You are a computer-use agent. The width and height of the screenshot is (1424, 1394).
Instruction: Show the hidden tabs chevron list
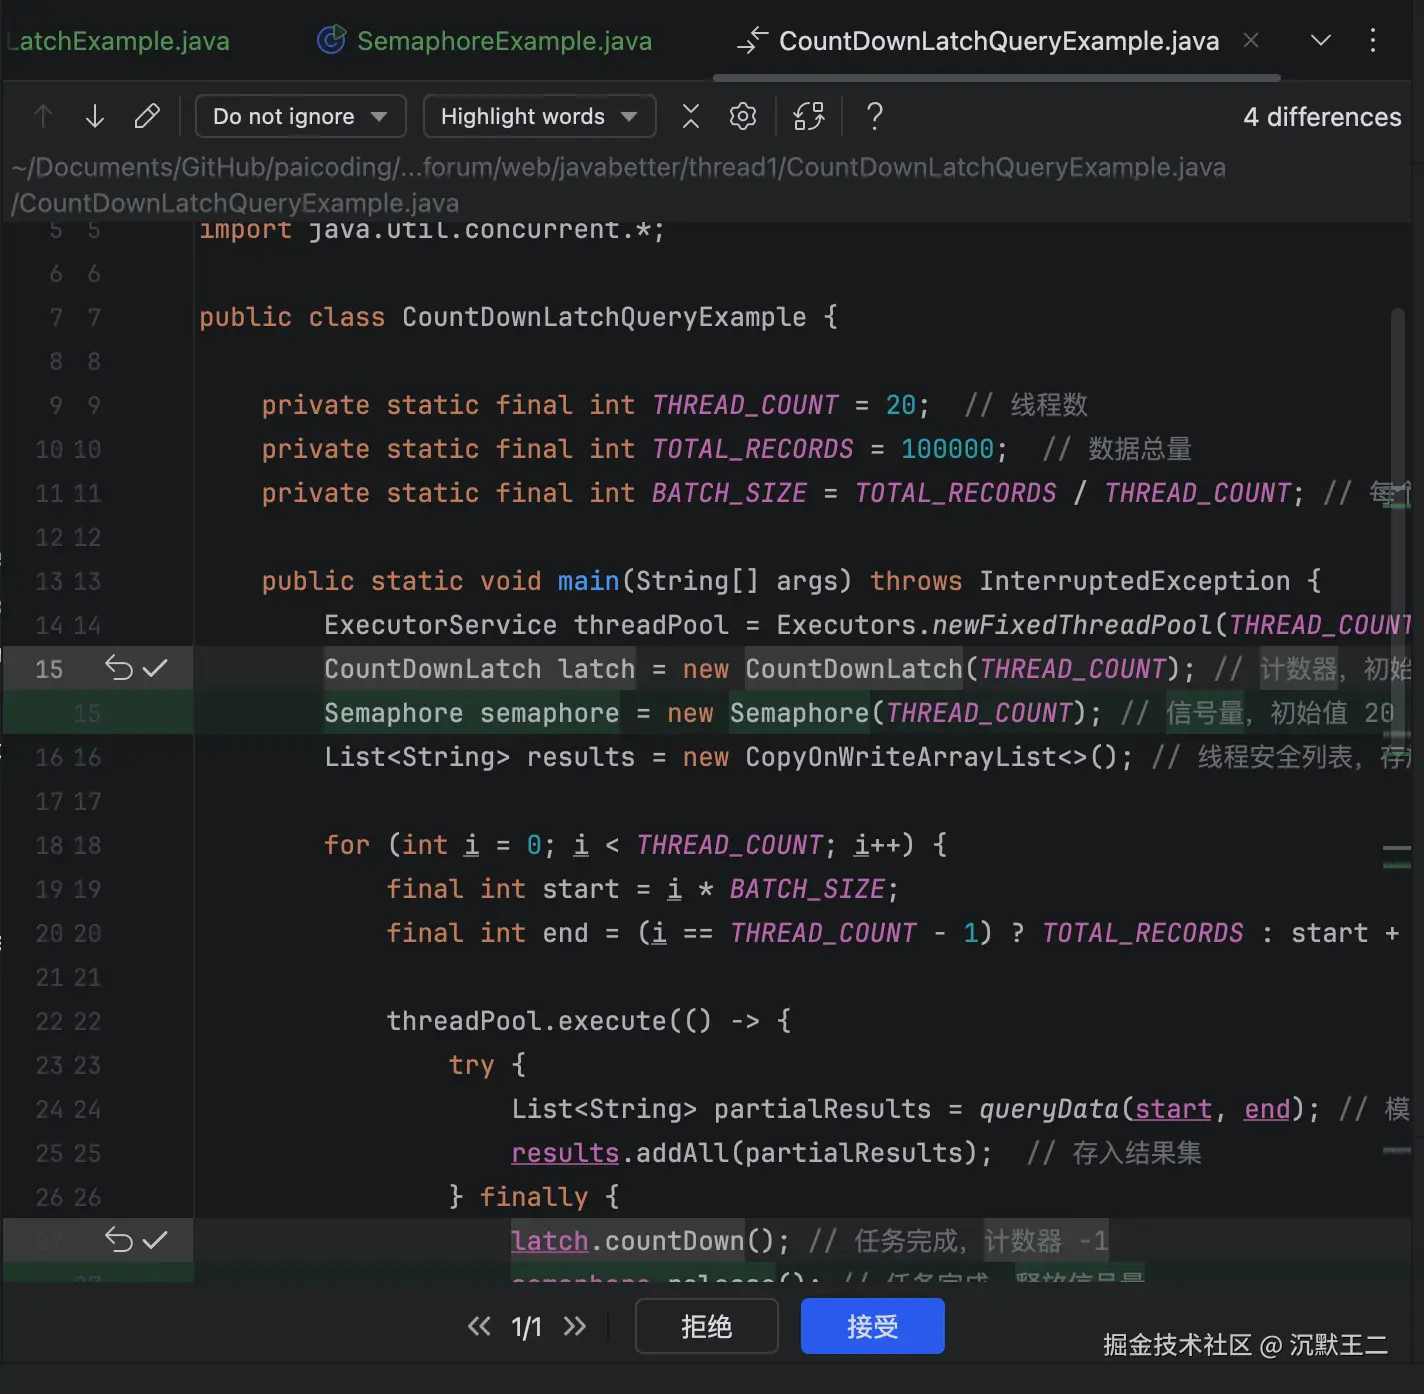1321,40
